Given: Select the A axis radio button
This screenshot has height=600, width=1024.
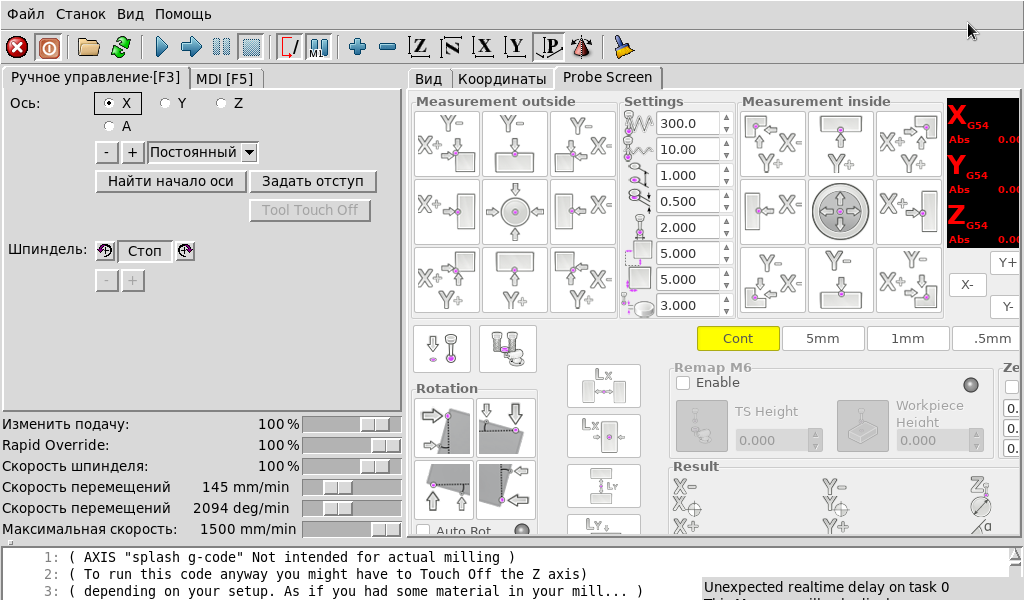Looking at the screenshot, I should point(109,127).
